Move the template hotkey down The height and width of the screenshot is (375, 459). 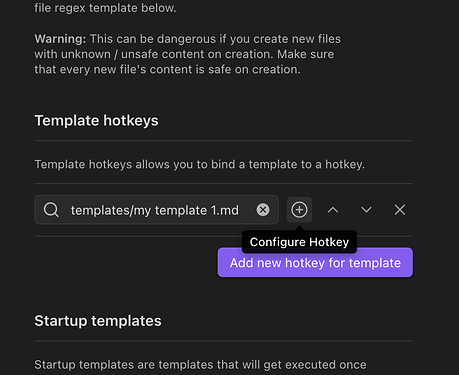click(366, 210)
